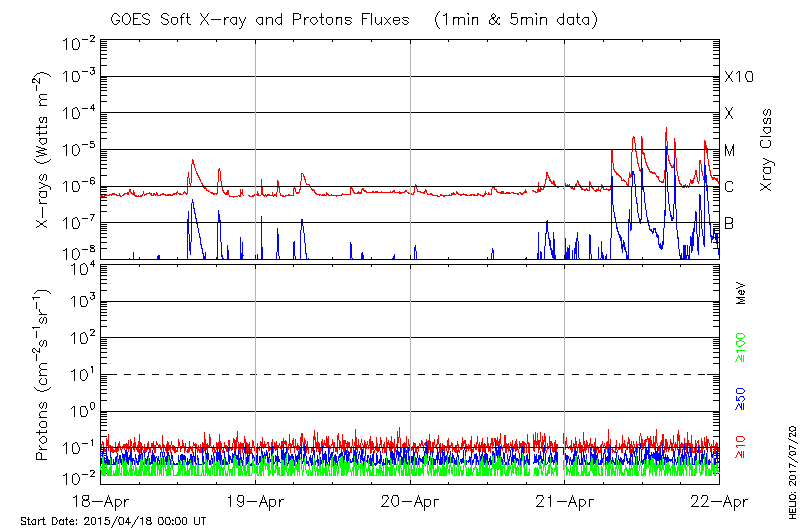The width and height of the screenshot is (800, 530).
Task: Click the X-rays (Watts m⁻²) axis title
Action: tap(45, 150)
